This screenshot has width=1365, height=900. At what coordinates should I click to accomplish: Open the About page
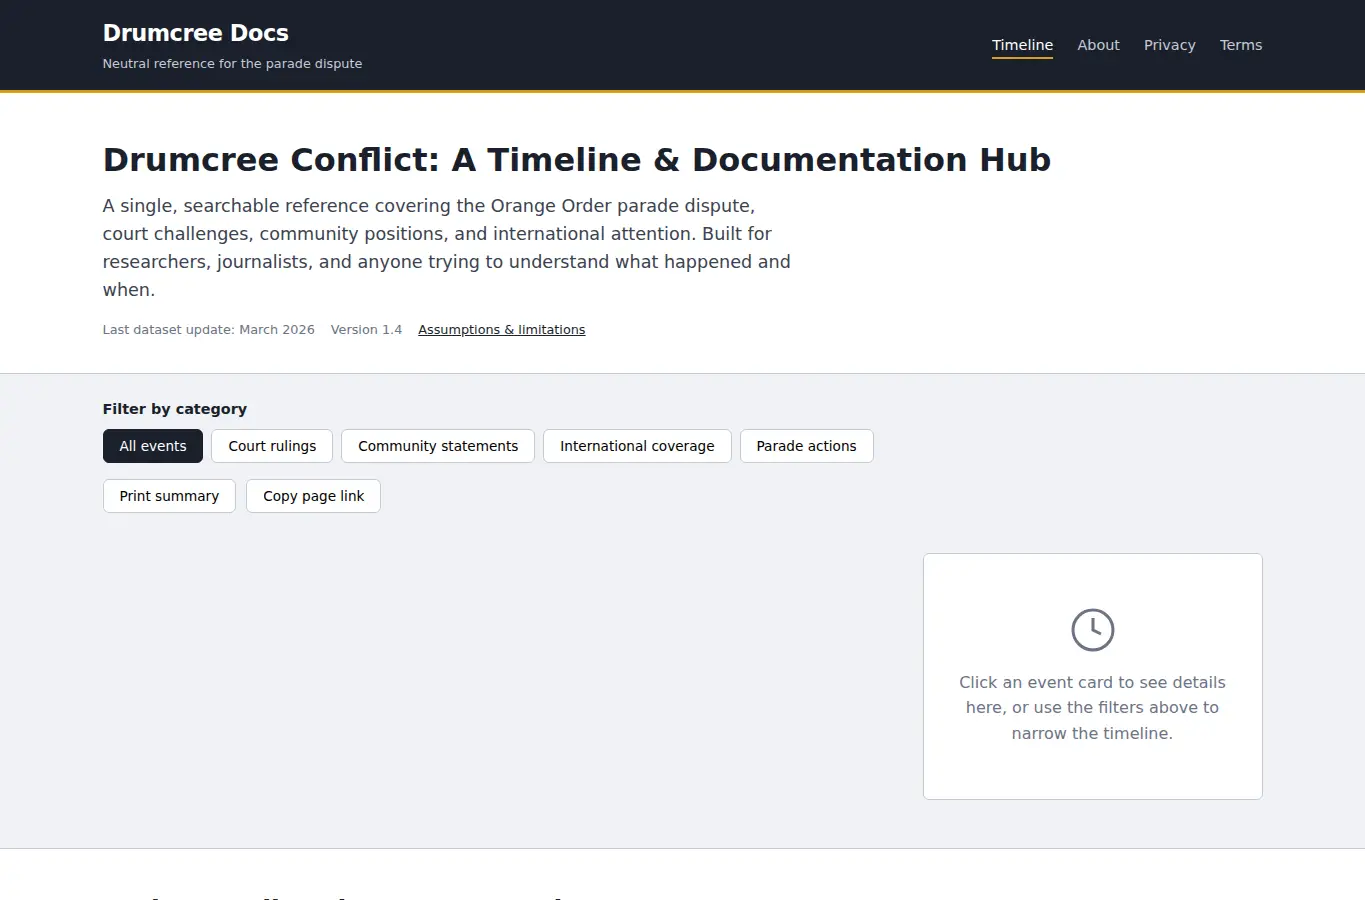pyautogui.click(x=1098, y=45)
